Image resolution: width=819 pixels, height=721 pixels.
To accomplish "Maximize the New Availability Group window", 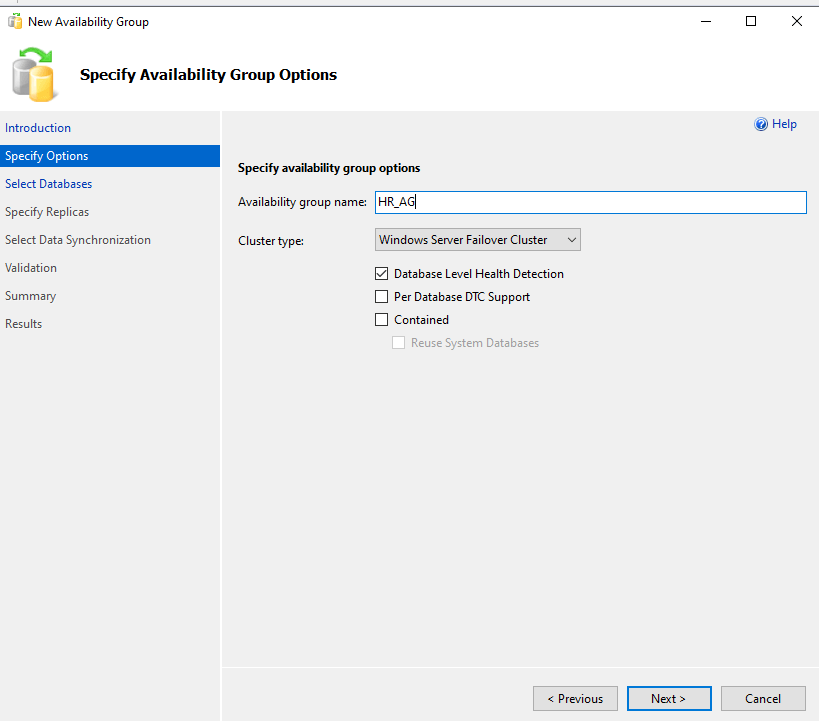I will pos(751,21).
